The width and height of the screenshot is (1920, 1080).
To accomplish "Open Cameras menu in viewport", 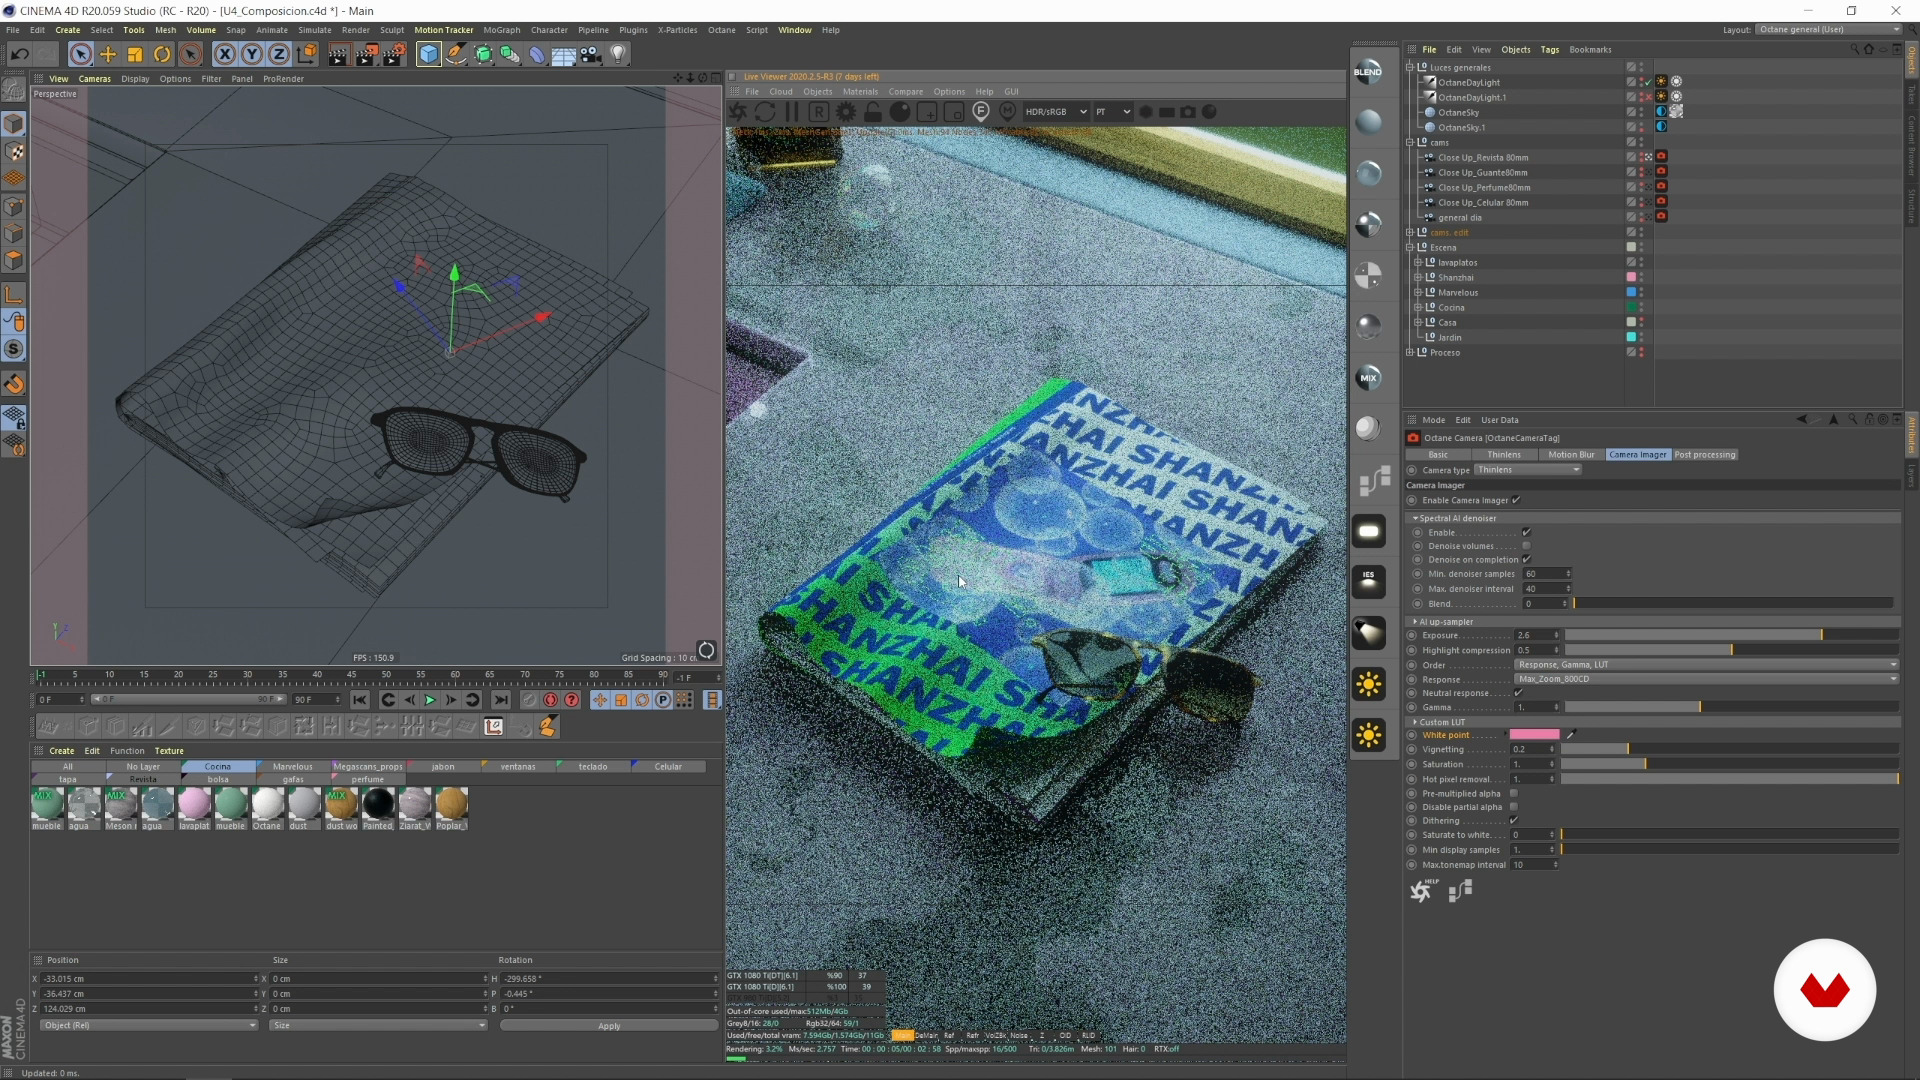I will pos(95,79).
